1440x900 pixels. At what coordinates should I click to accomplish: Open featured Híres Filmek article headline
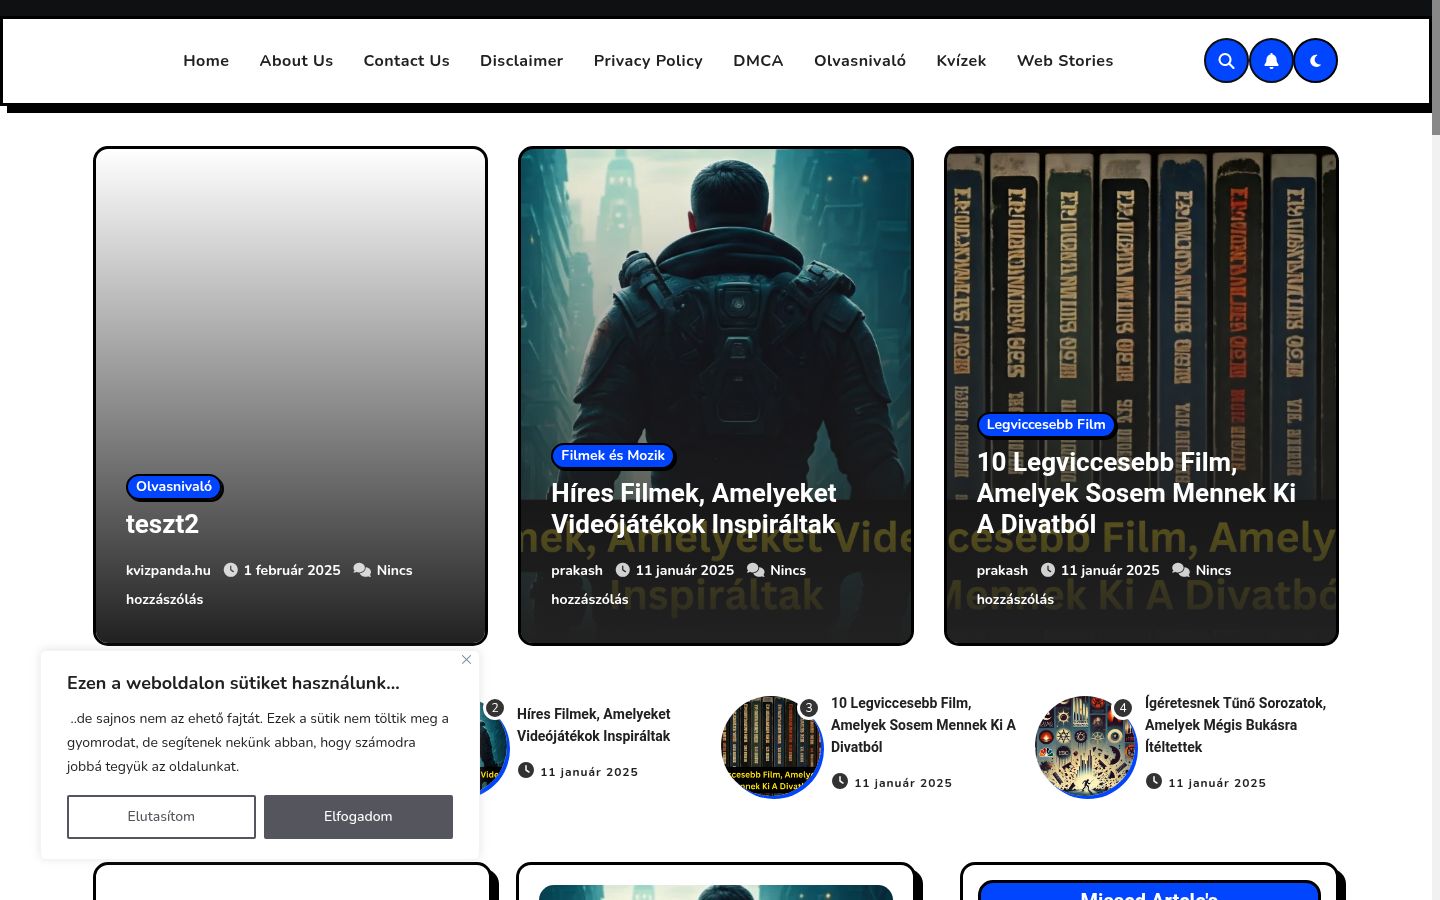pyautogui.click(x=693, y=509)
